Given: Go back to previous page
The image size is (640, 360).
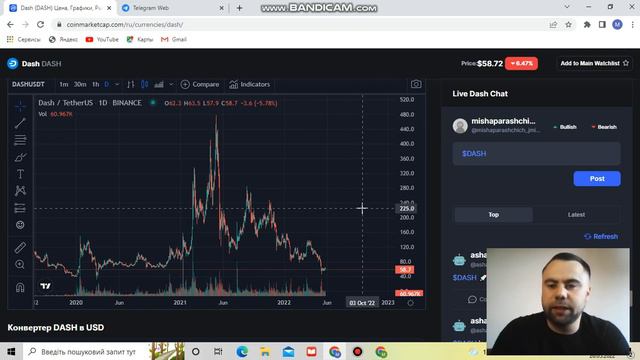Looking at the screenshot, I should point(10,24).
